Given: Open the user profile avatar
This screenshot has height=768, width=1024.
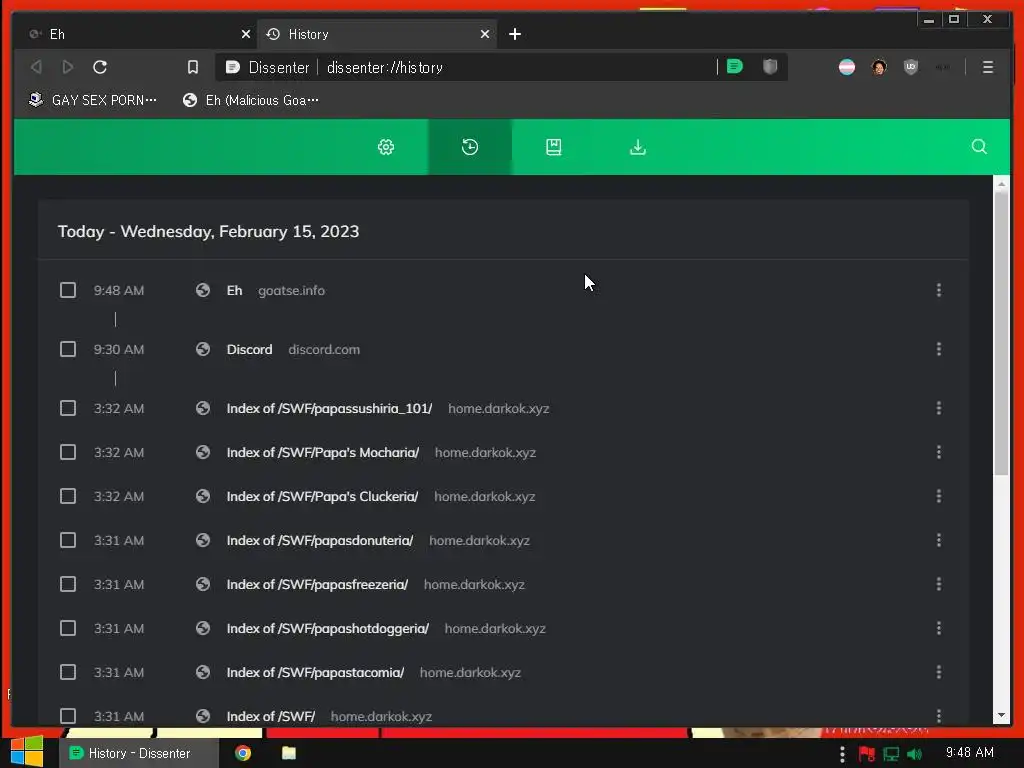Looking at the screenshot, I should [879, 67].
